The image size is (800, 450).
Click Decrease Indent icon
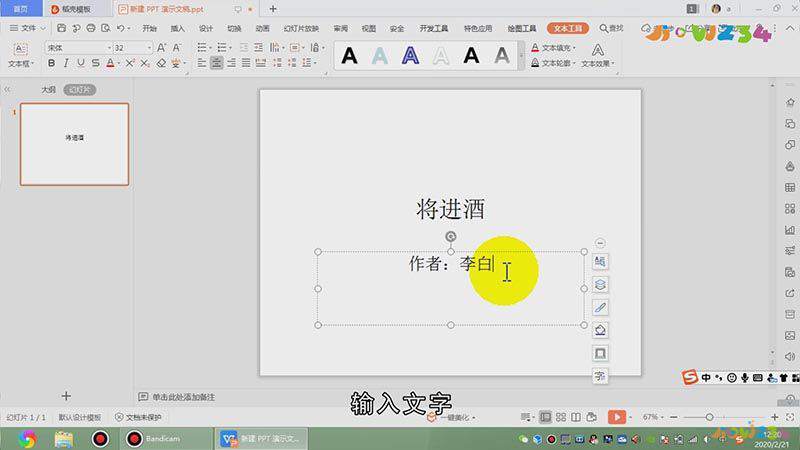tap(244, 47)
